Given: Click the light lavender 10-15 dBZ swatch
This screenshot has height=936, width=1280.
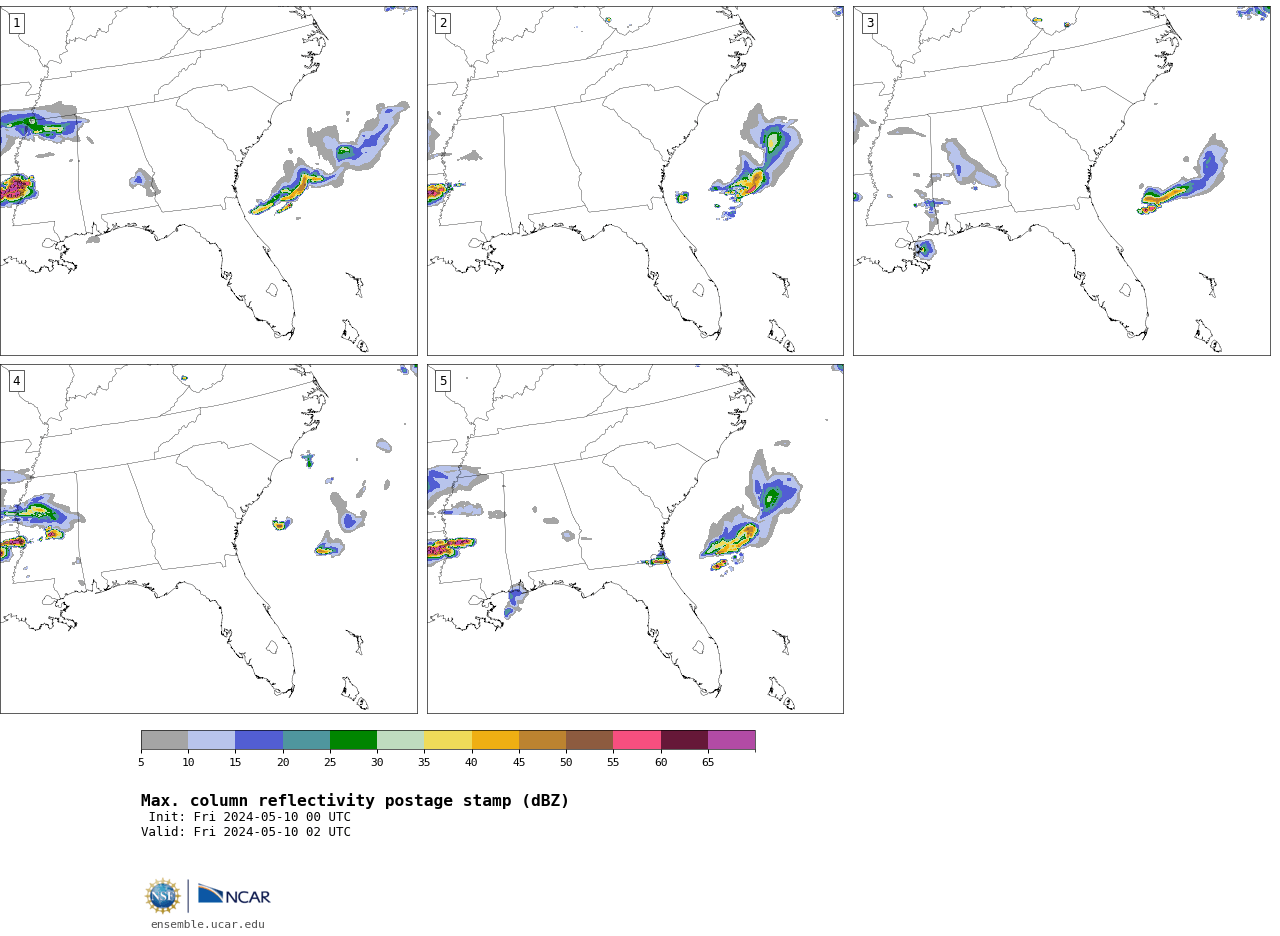Looking at the screenshot, I should [211, 740].
